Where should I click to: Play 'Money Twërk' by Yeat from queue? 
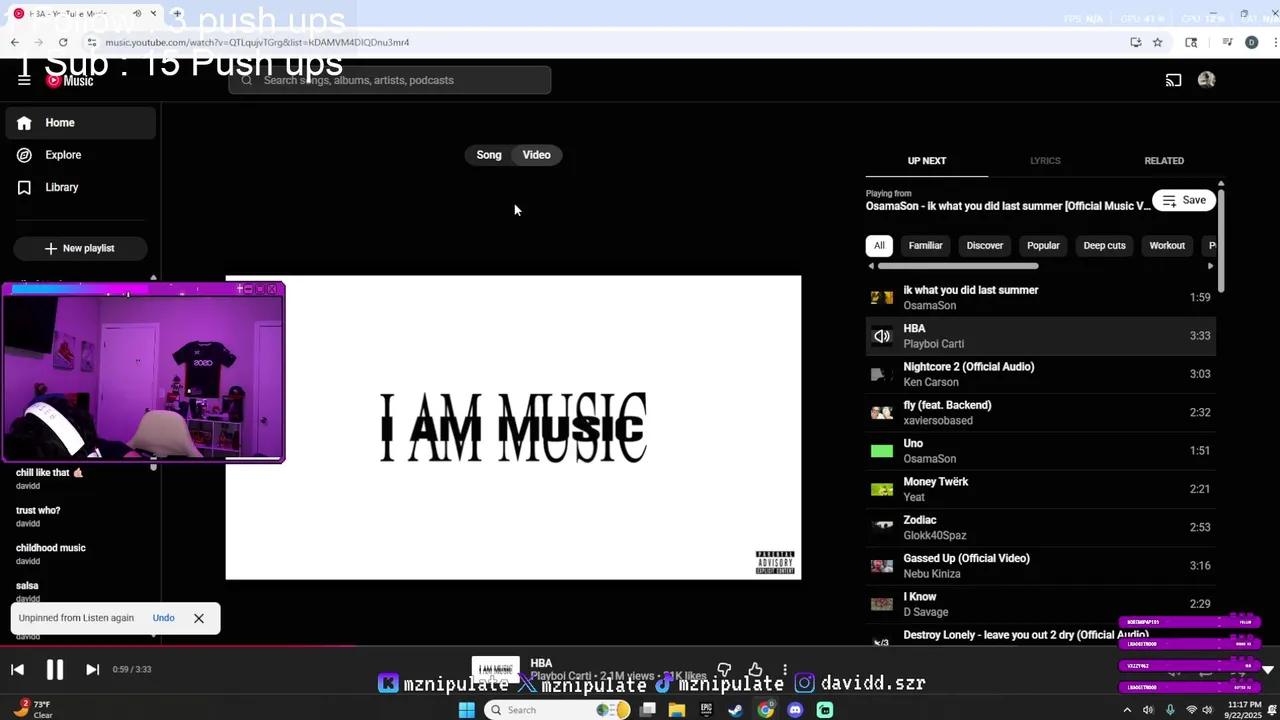[1040, 489]
